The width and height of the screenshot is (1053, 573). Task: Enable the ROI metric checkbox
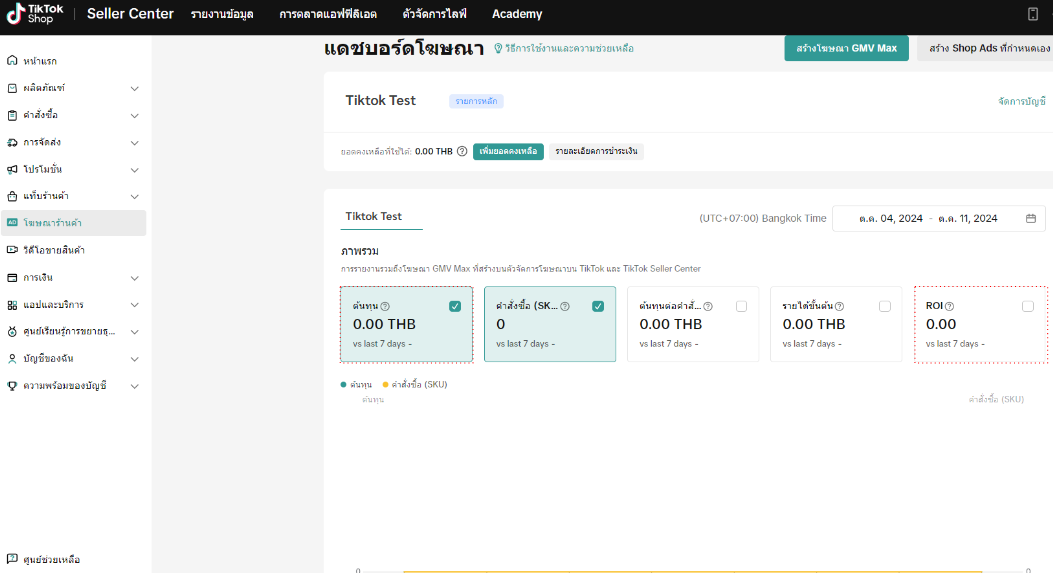1028,306
